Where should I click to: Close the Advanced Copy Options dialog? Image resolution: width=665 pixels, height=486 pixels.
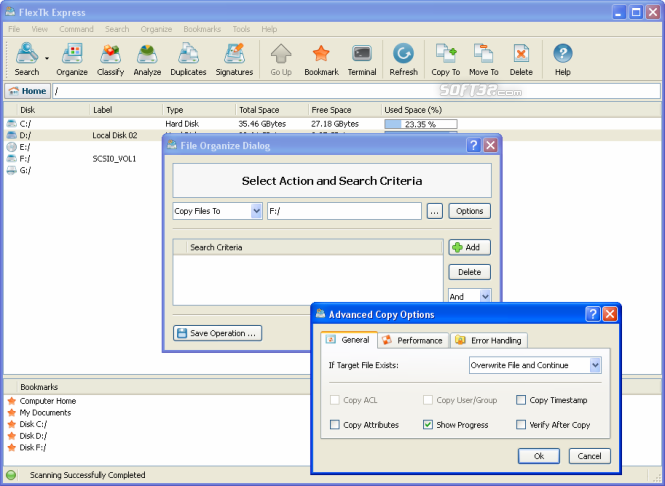609,314
